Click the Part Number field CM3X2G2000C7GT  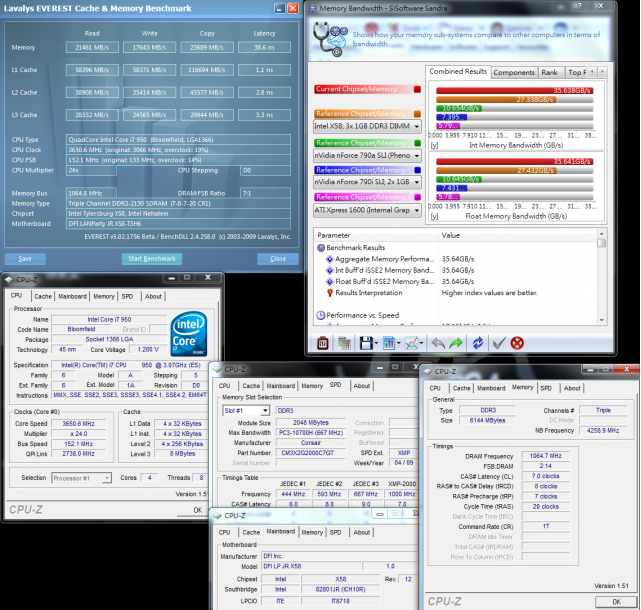(x=311, y=453)
